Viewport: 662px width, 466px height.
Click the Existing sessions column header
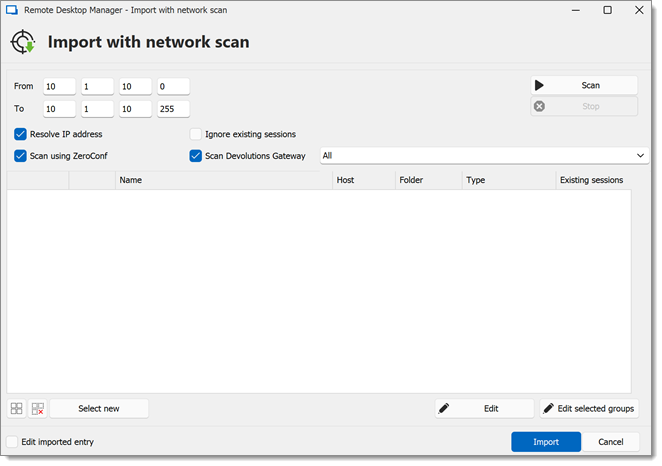click(x=593, y=180)
